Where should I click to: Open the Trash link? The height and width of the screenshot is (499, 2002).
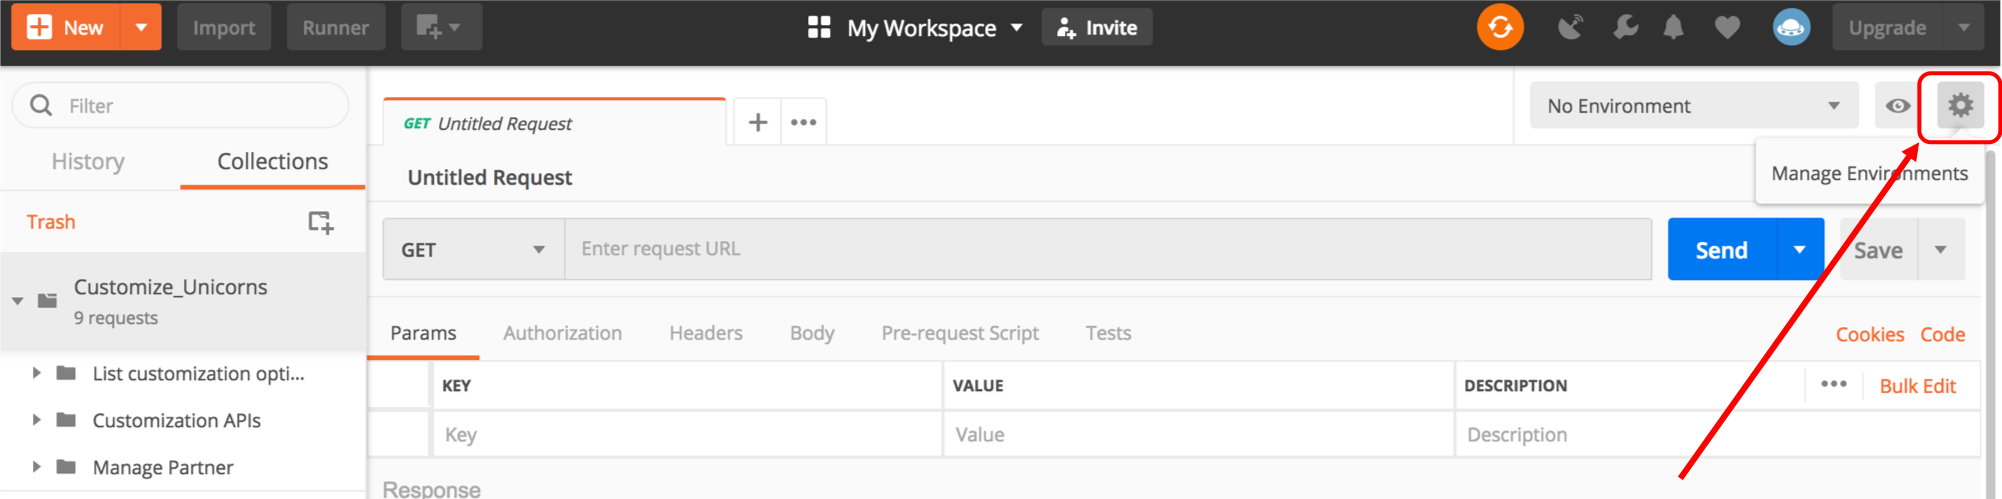click(51, 222)
